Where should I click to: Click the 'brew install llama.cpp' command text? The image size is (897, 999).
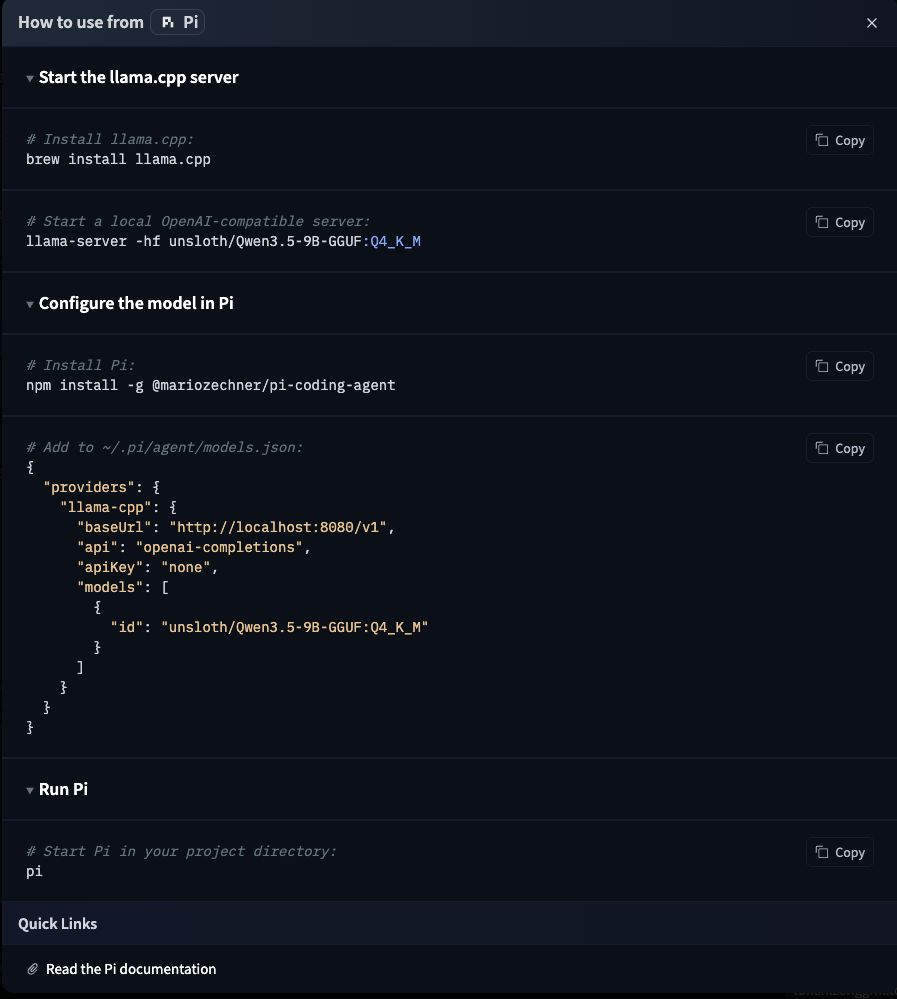118,159
